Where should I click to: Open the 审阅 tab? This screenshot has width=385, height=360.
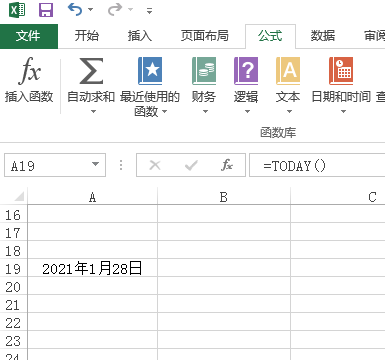pyautogui.click(x=374, y=36)
